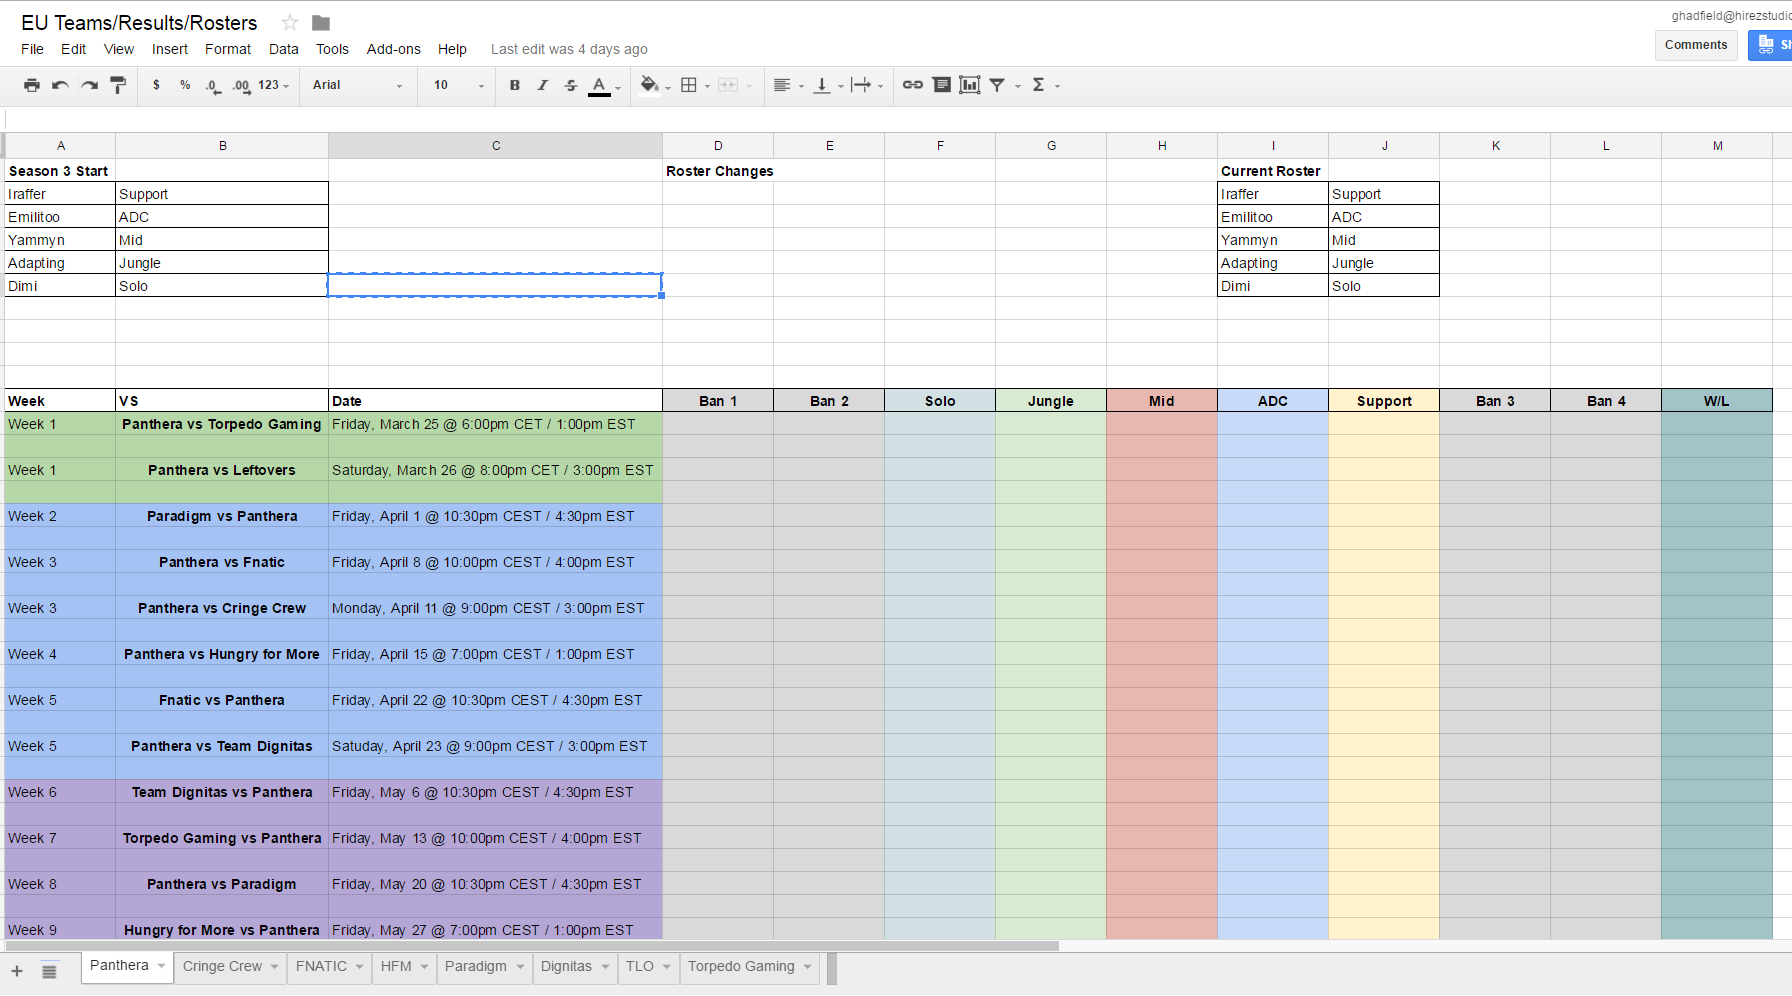Toggle bold formatting
The height and width of the screenshot is (996, 1792).
click(x=514, y=85)
